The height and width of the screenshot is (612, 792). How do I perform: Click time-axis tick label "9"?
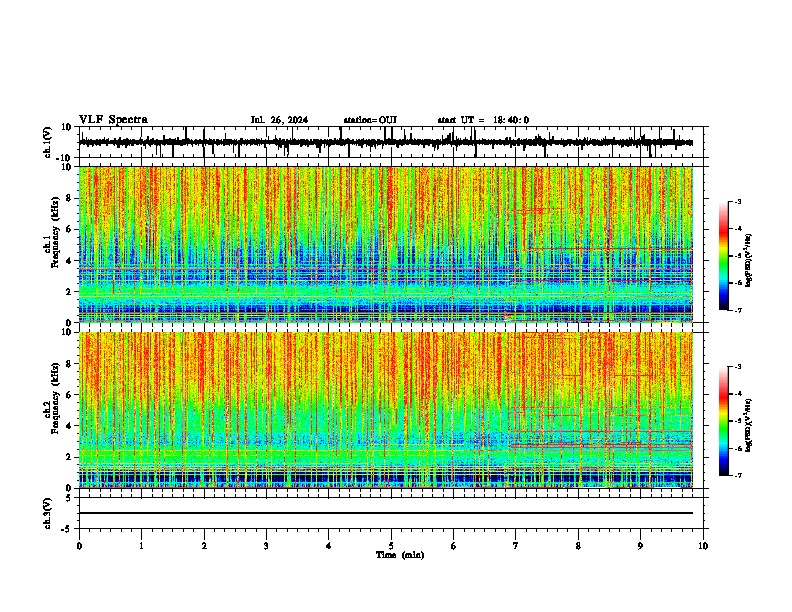(640, 546)
